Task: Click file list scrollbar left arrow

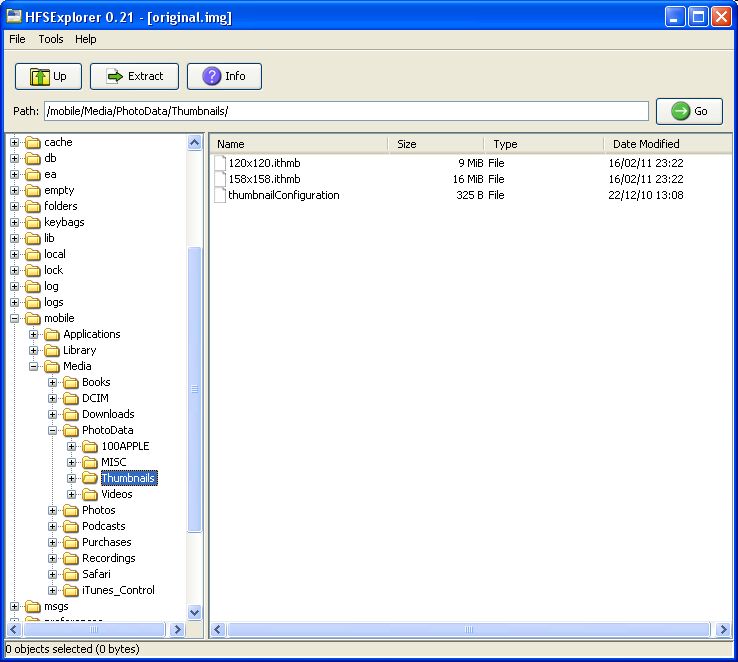Action: tap(217, 630)
